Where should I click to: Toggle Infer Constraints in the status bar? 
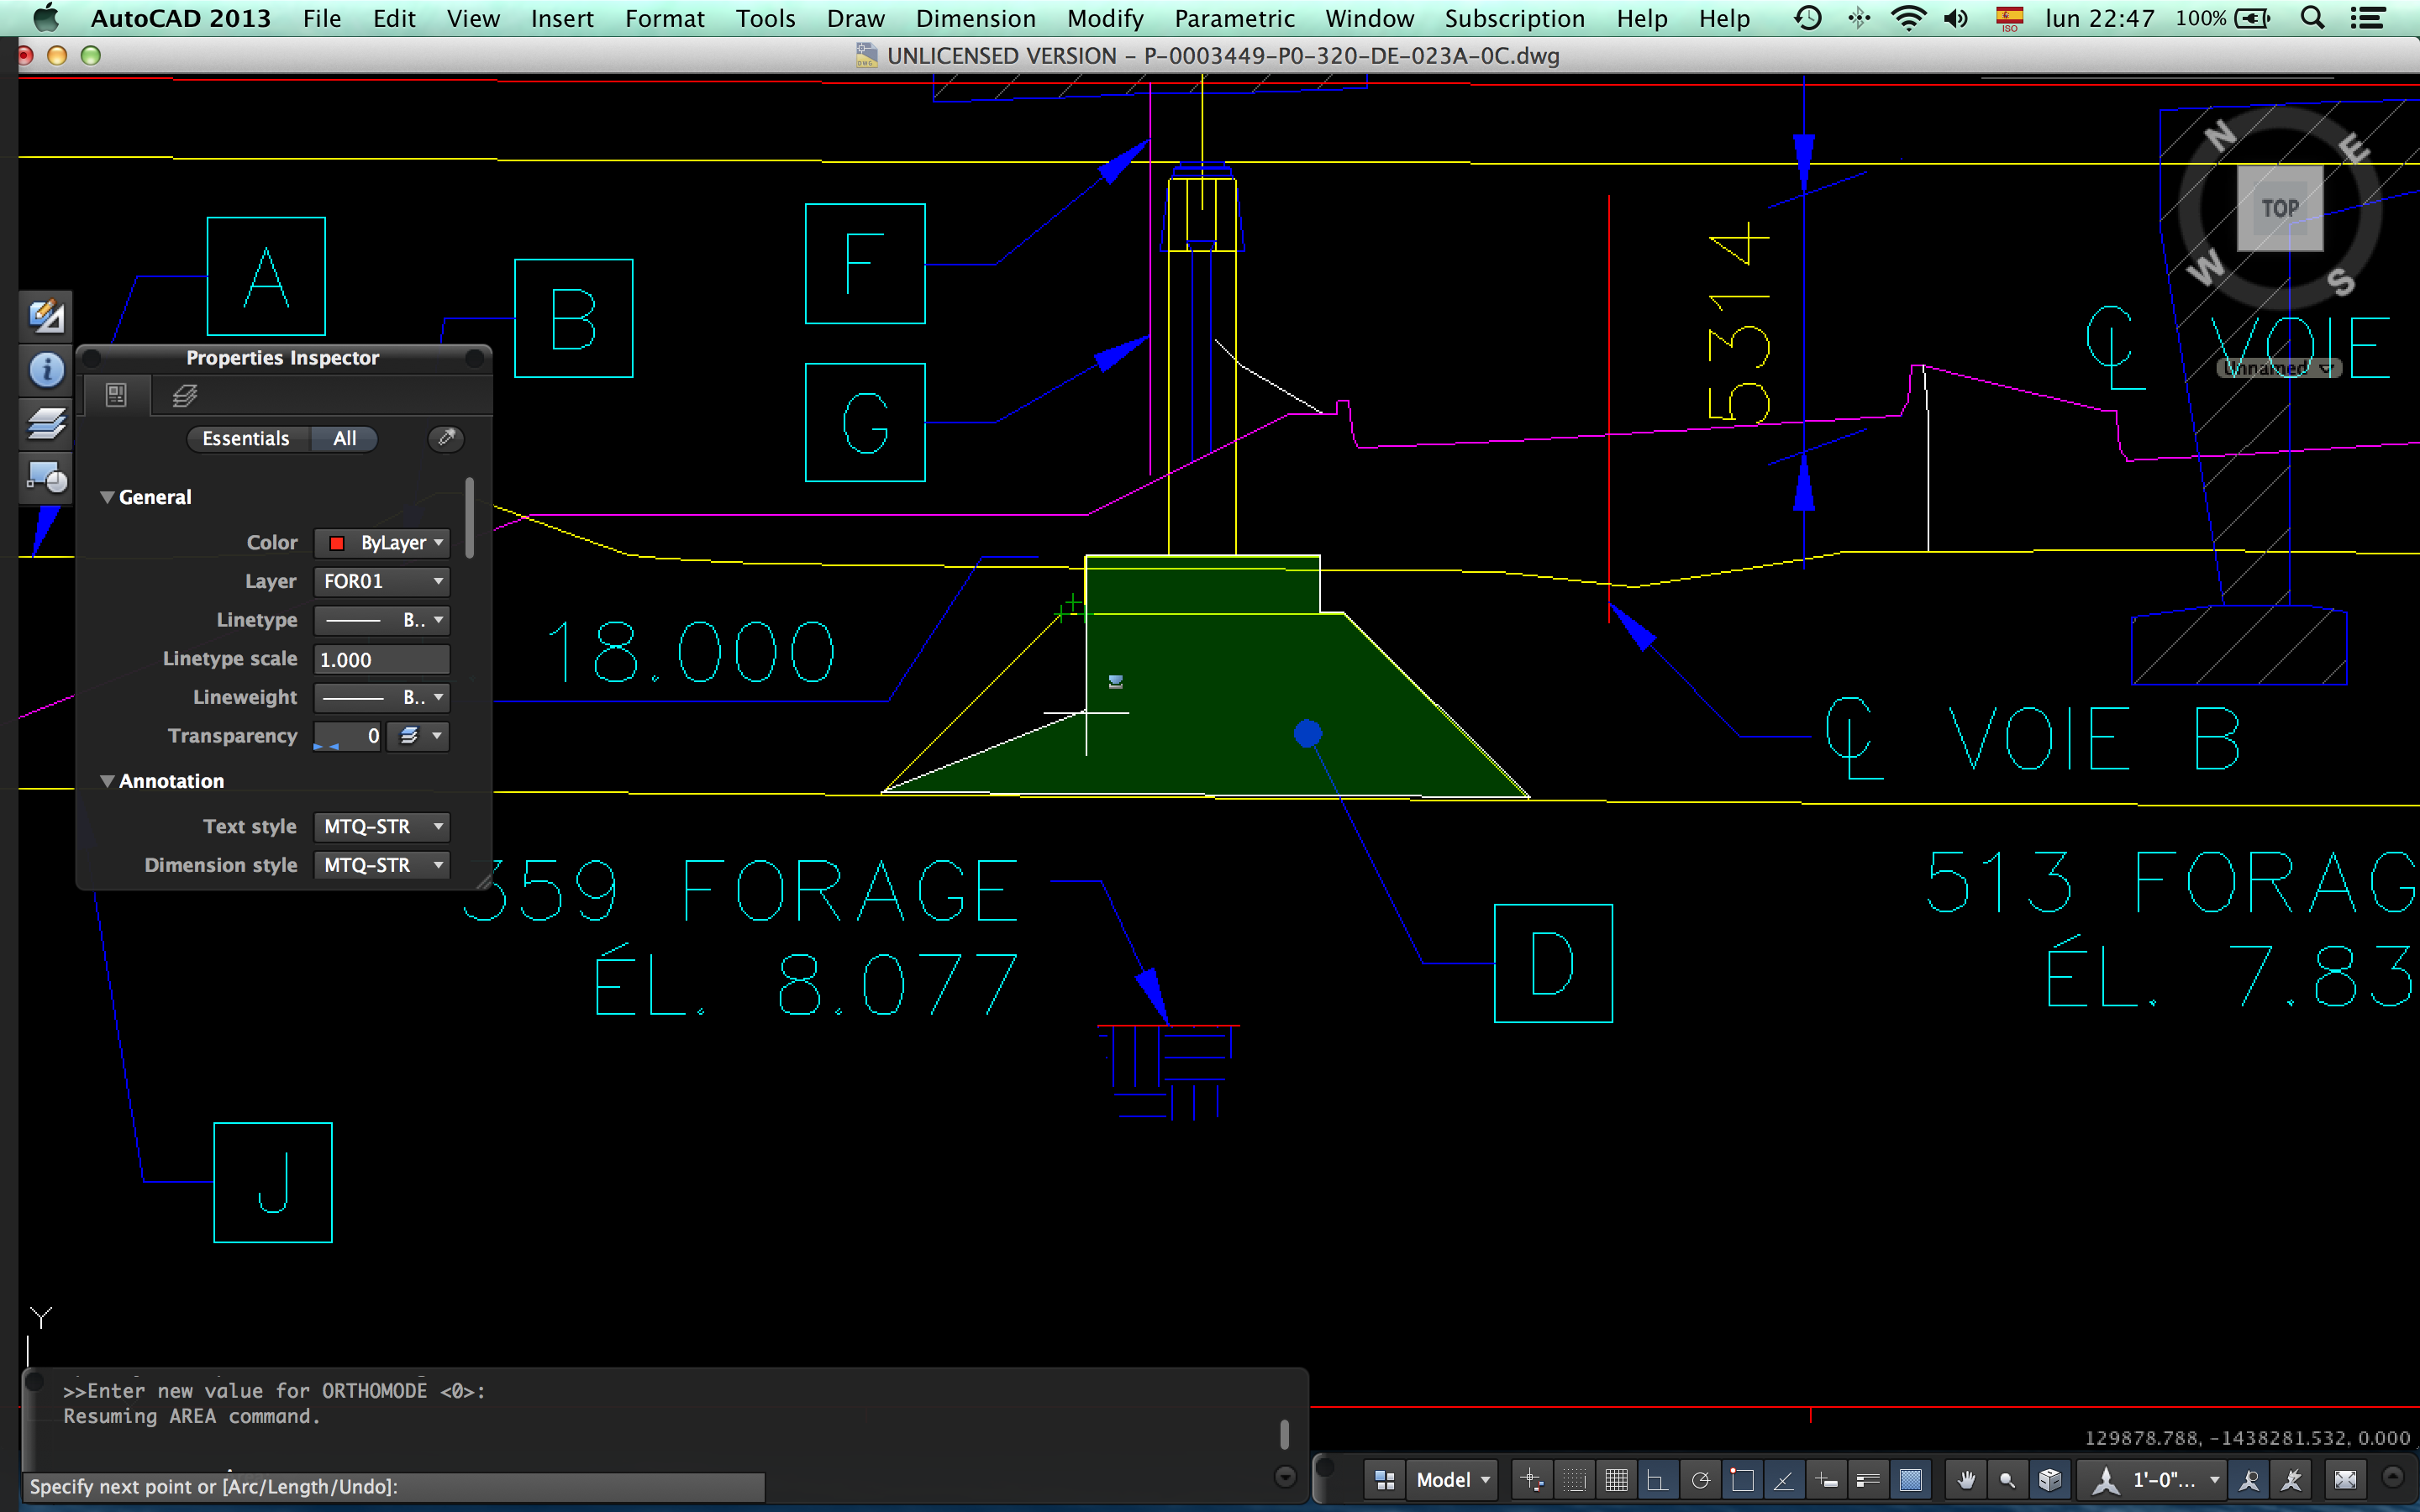tap(1531, 1479)
